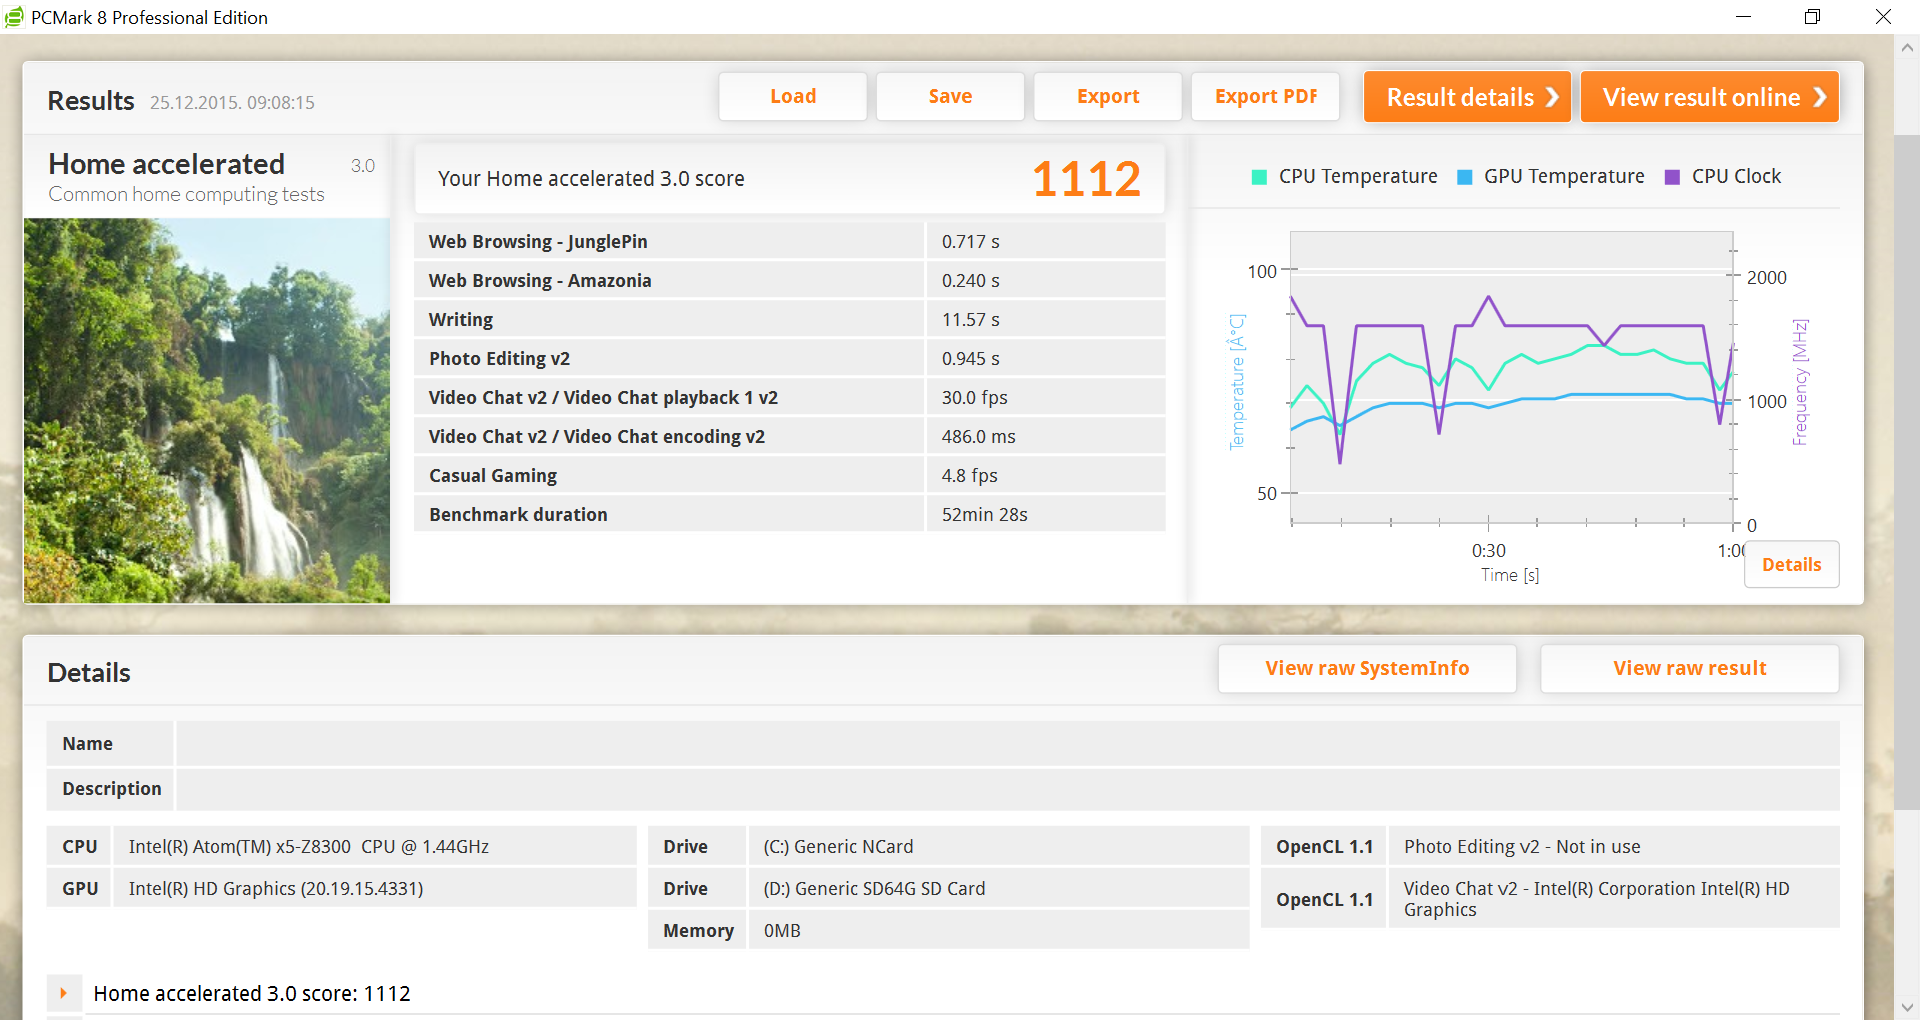Click the GPU Temperature legend color square
The height and width of the screenshot is (1020, 1920).
1464,177
